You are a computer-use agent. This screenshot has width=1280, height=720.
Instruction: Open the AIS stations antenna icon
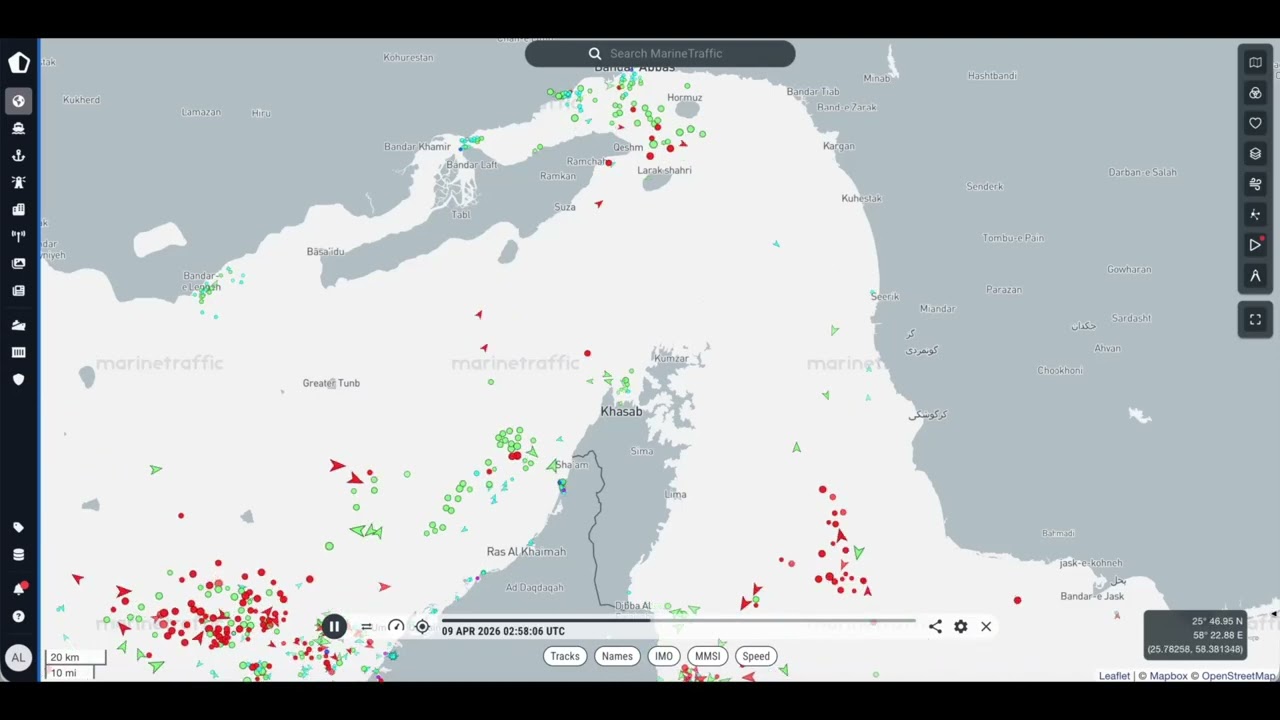tap(18, 236)
